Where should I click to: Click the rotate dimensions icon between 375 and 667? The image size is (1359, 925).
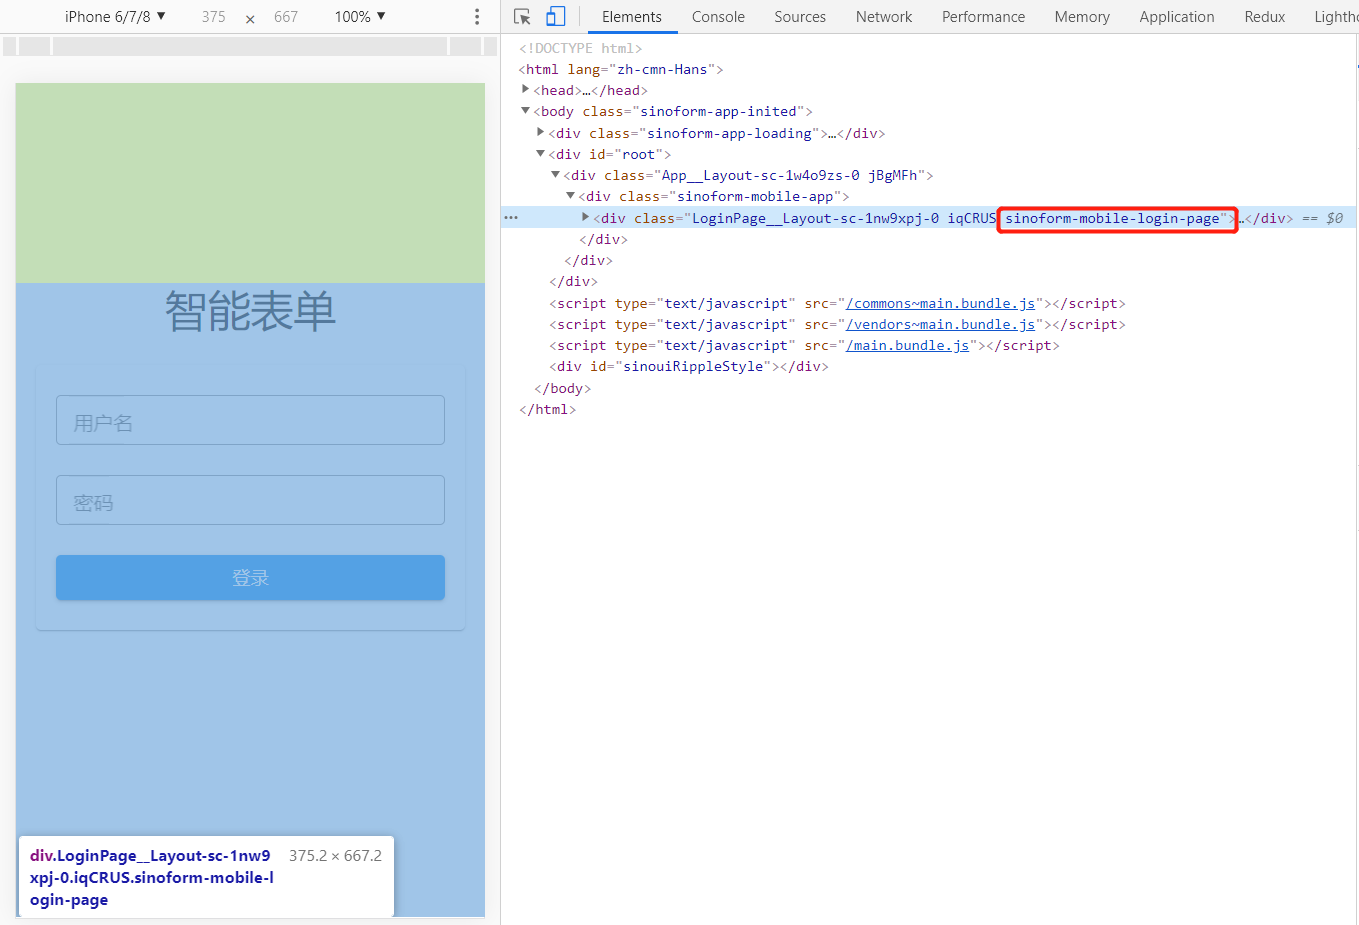(x=250, y=18)
